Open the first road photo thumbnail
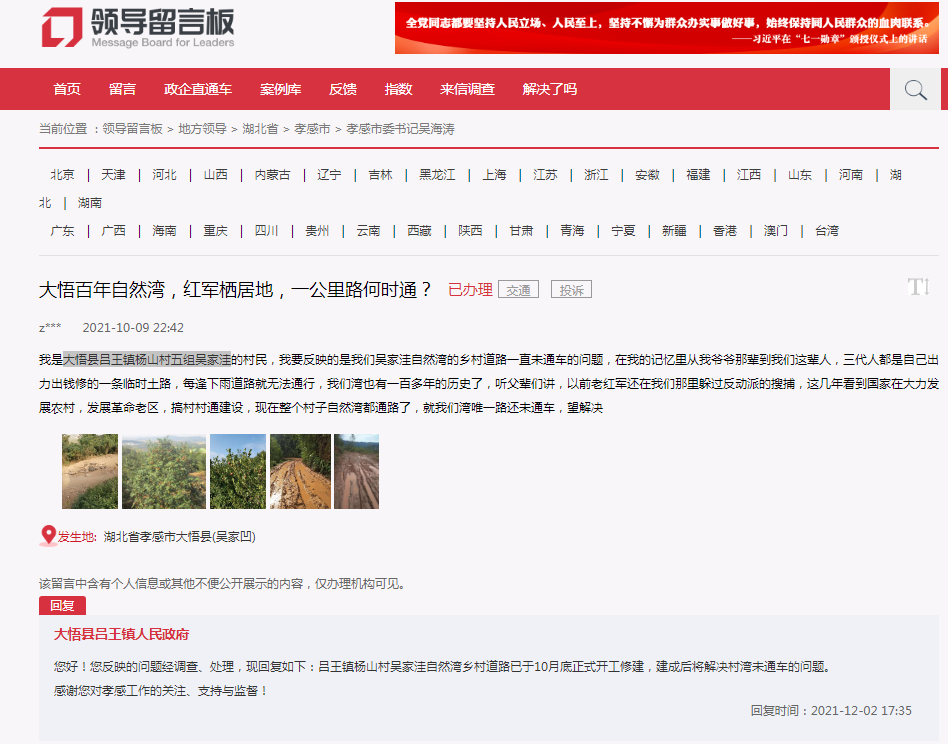Viewport: 948px width, 744px height. tap(90, 471)
